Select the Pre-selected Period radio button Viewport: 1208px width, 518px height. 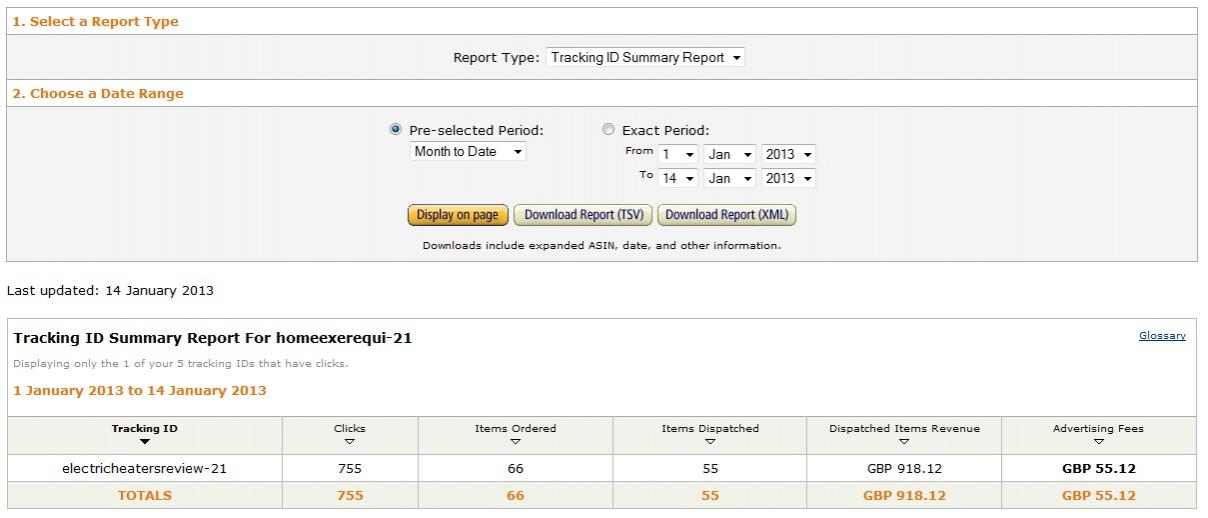pyautogui.click(x=396, y=130)
